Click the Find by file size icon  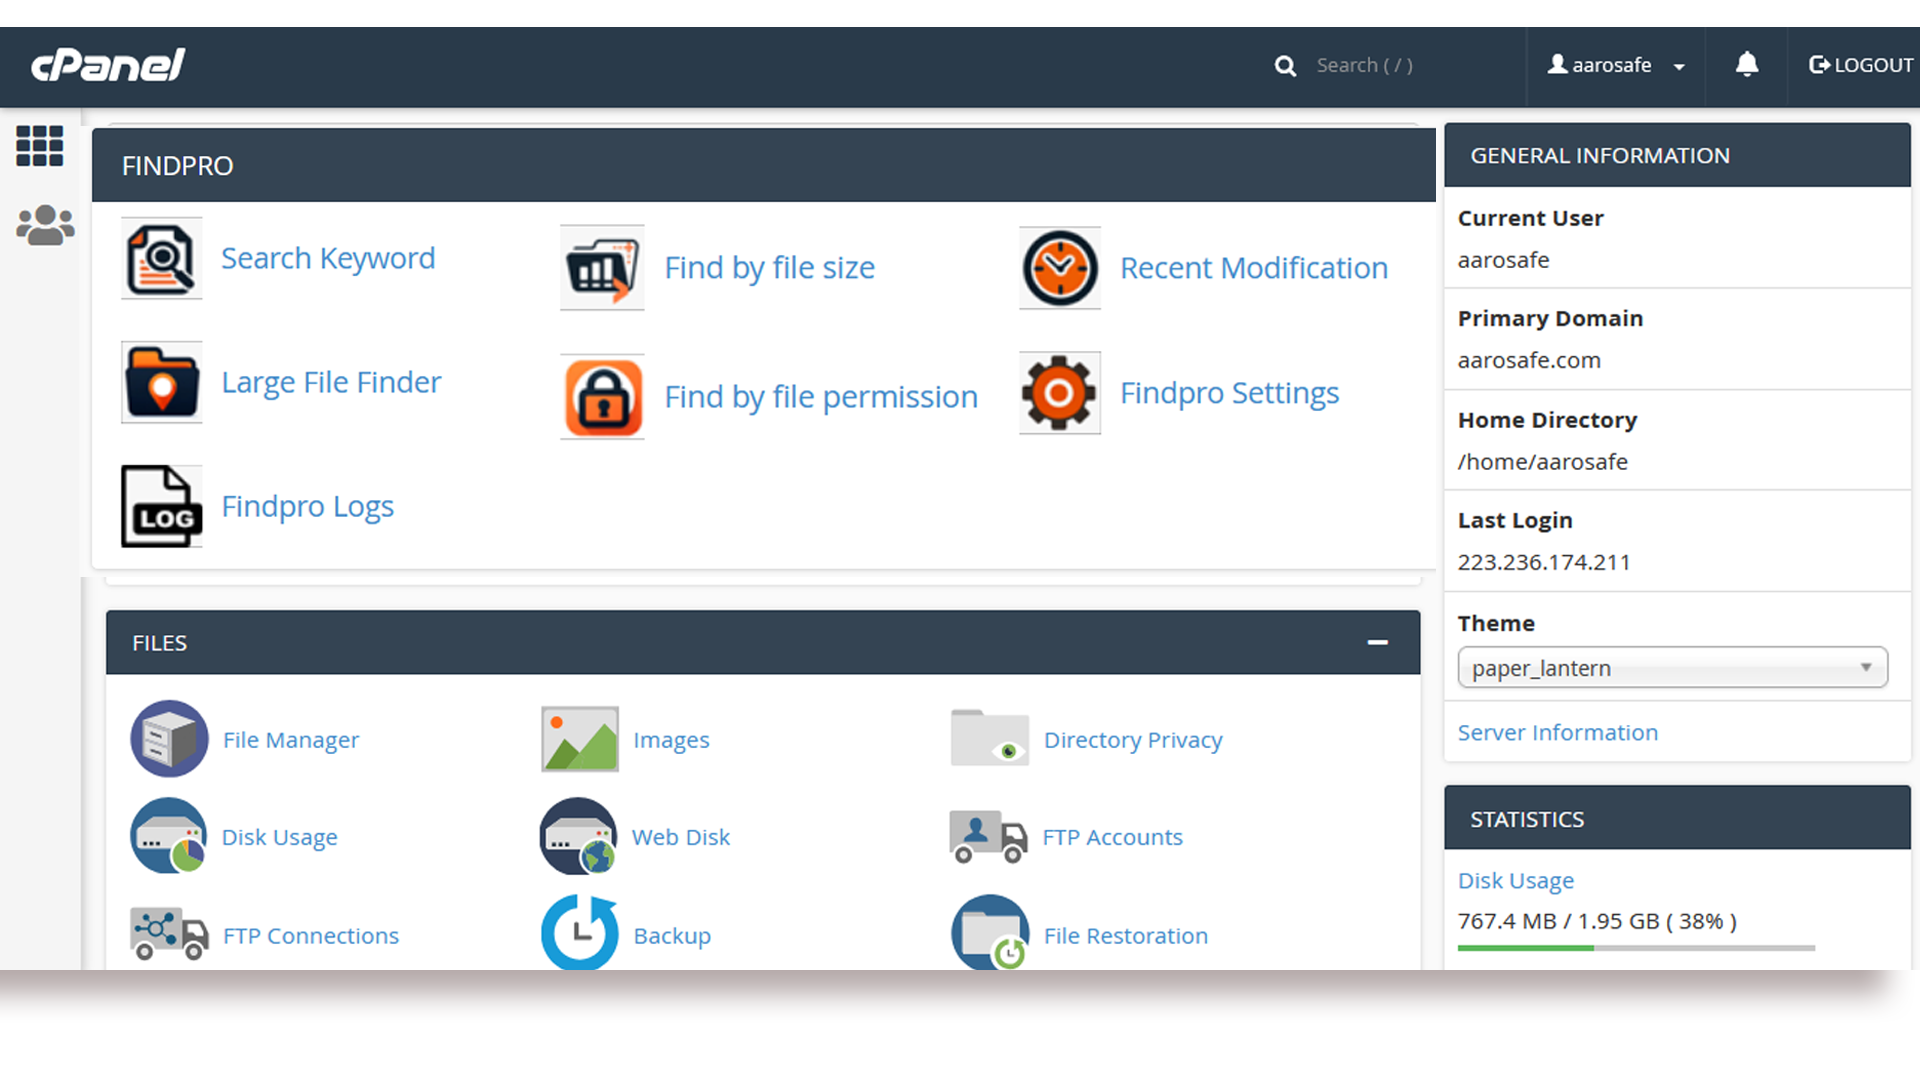click(602, 268)
